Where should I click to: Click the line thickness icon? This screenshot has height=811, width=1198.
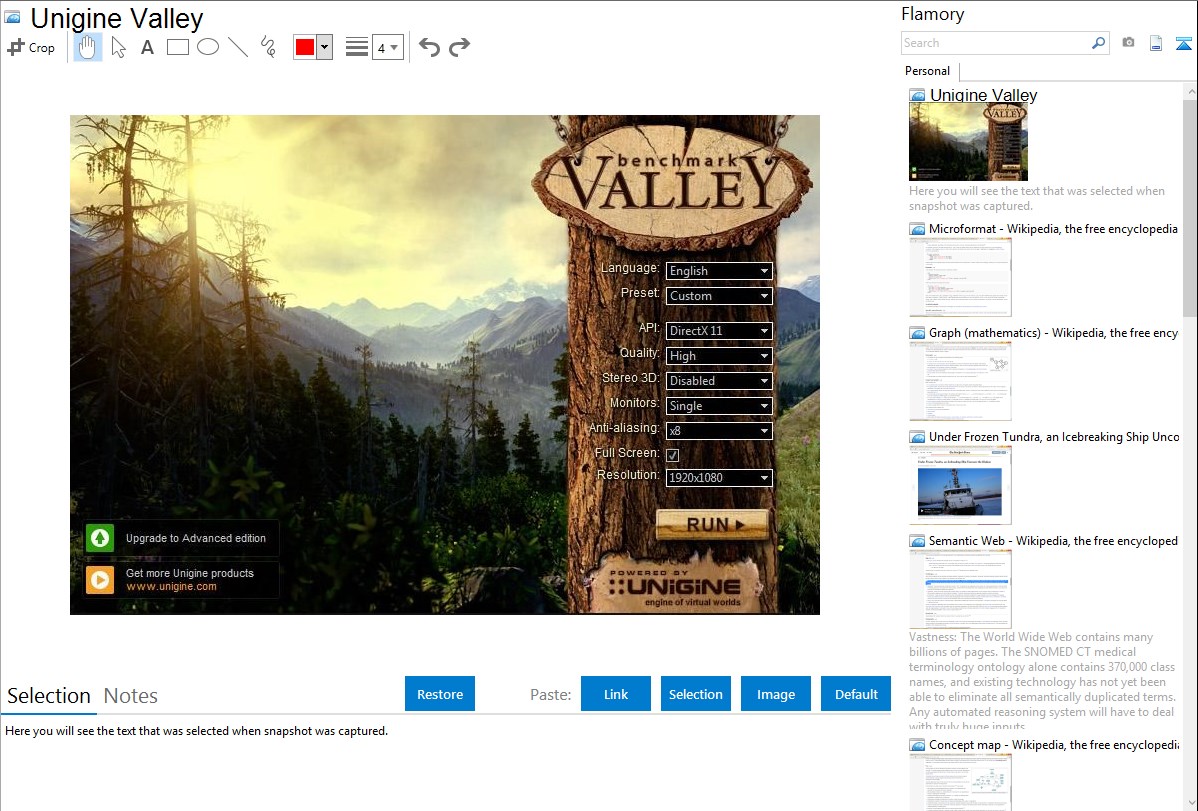coord(357,47)
